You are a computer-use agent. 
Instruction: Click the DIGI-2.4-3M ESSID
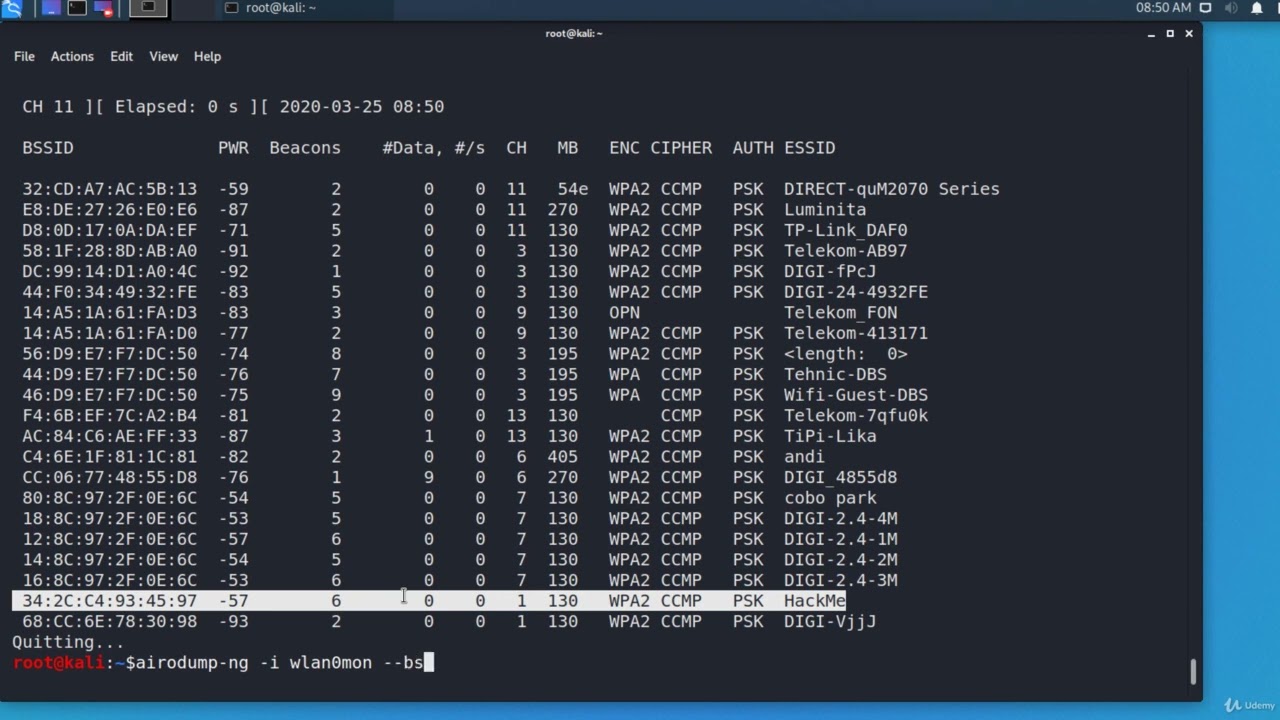(840, 580)
